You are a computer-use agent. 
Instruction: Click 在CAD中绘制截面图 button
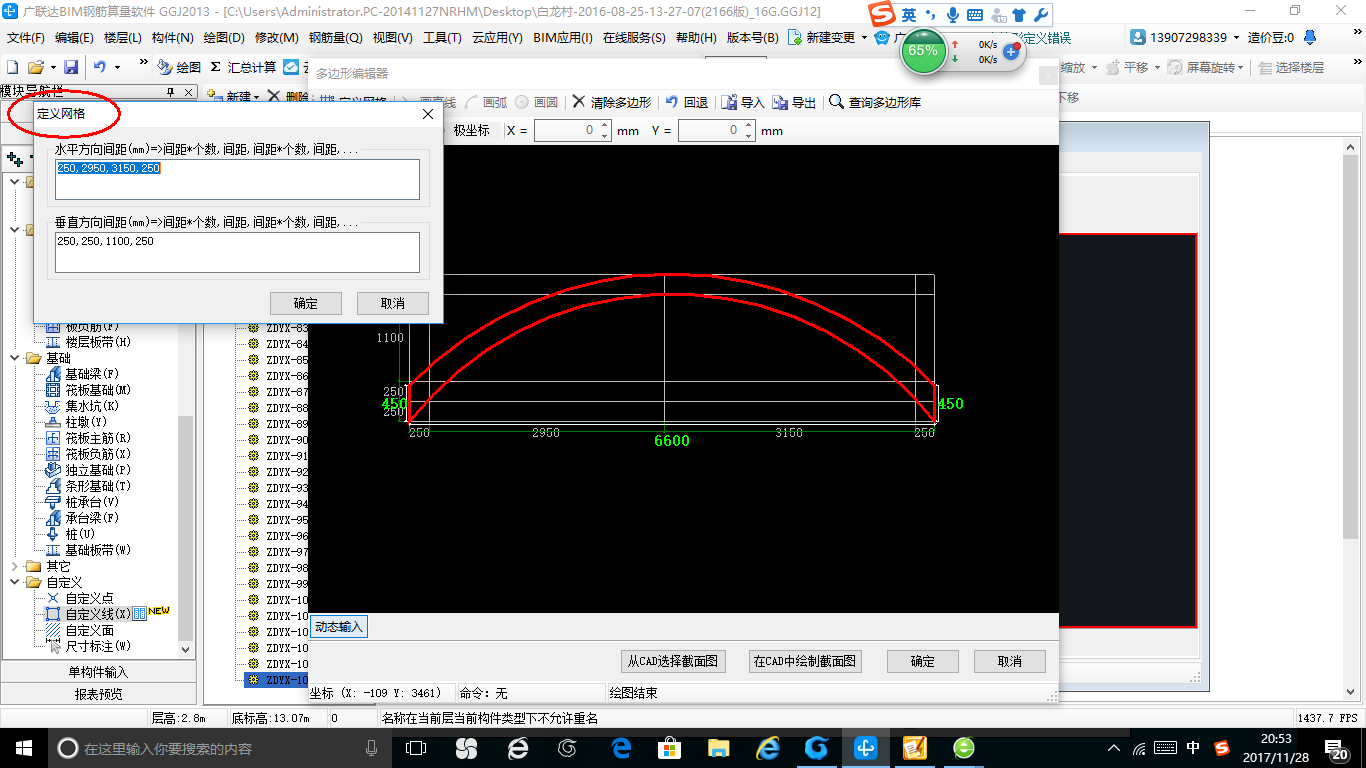(805, 661)
